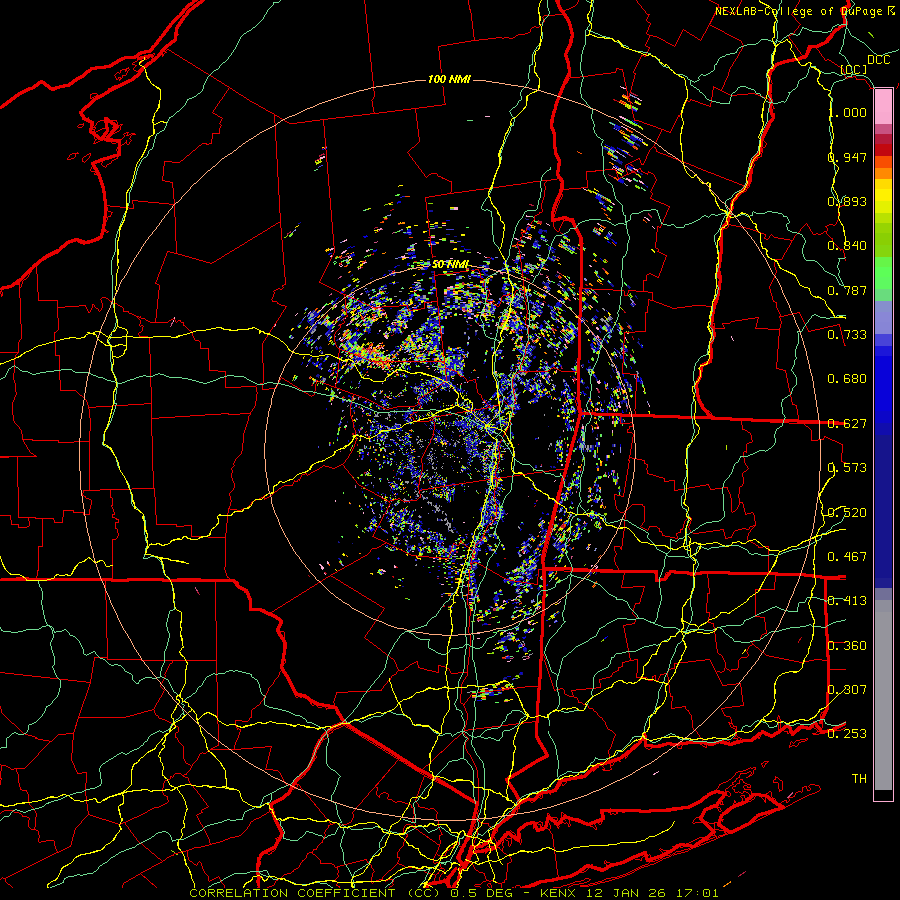Pick the bright green segment of the color bar
Image resolution: width=900 pixels, height=900 pixels.
coord(883,274)
